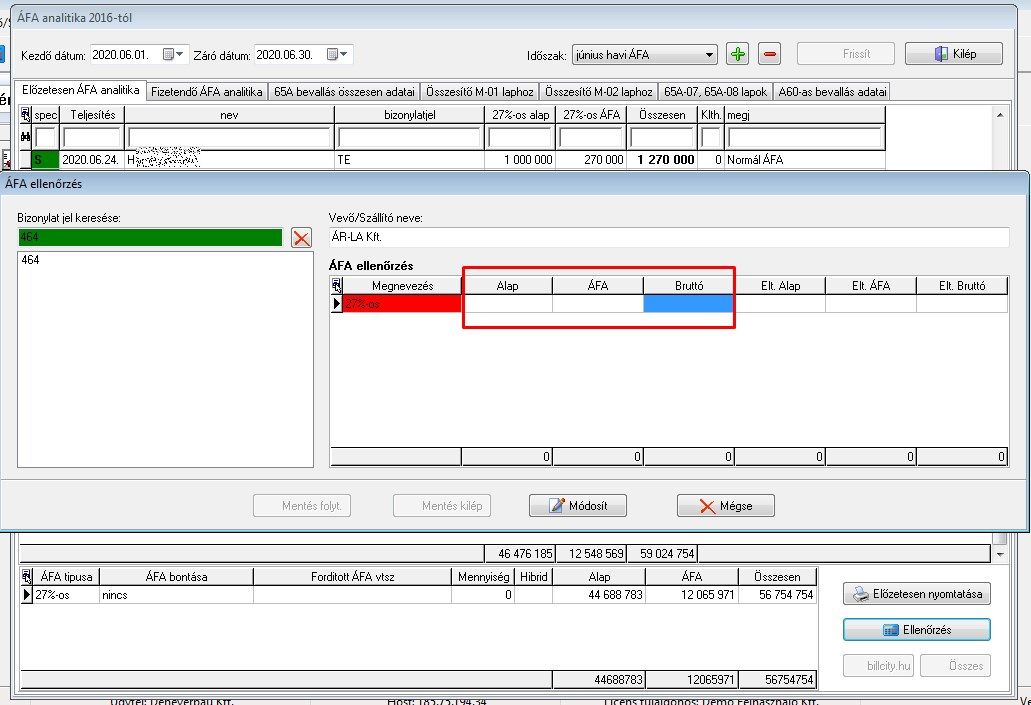The height and width of the screenshot is (705, 1031).
Task: Click the row pointer arrow of the 27%-os check row
Action: (x=336, y=303)
